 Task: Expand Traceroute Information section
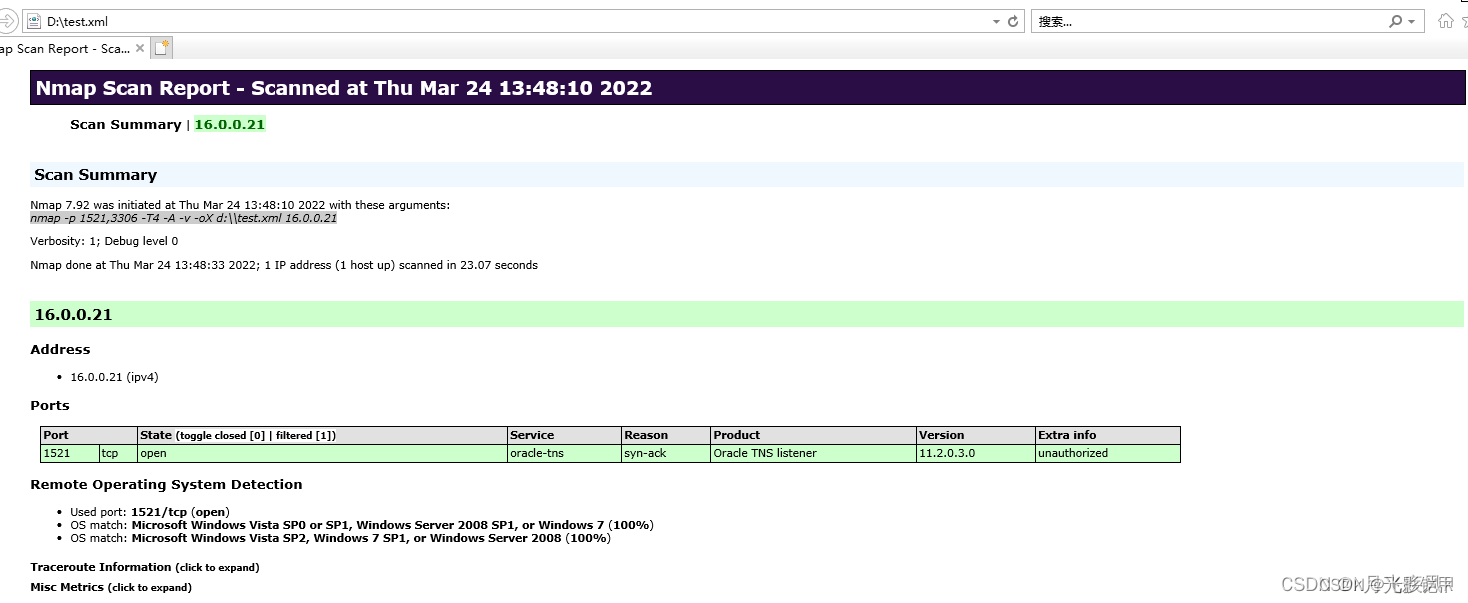145,567
